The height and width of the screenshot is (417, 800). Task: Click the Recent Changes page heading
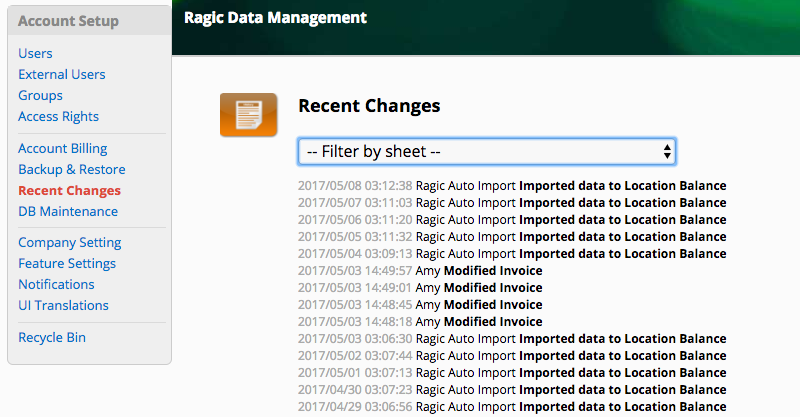(x=369, y=106)
